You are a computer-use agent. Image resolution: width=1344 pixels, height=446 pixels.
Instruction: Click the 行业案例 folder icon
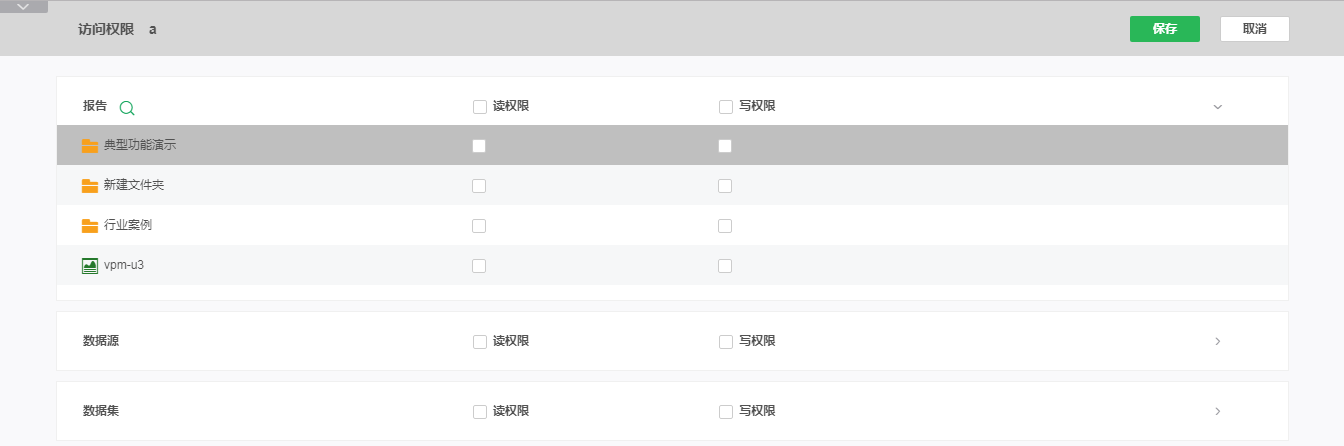click(90, 226)
